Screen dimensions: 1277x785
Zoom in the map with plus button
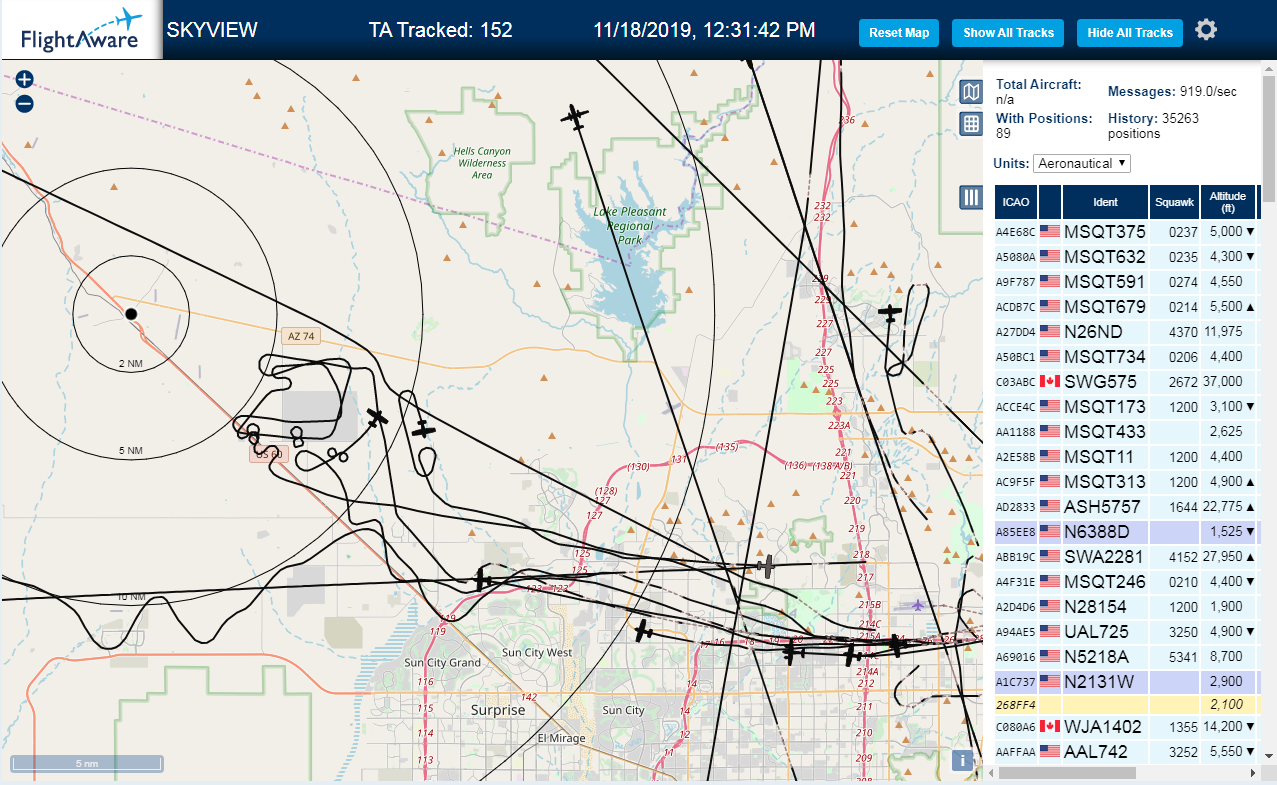pyautogui.click(x=25, y=80)
